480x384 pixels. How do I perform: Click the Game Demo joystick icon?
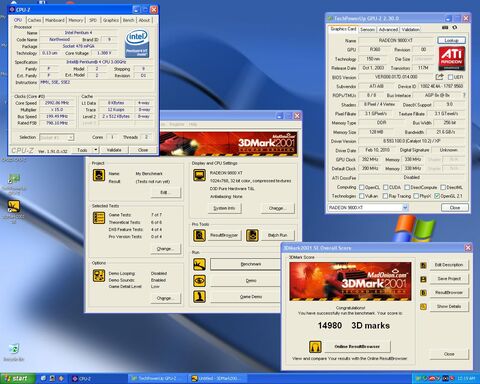[x=199, y=297]
